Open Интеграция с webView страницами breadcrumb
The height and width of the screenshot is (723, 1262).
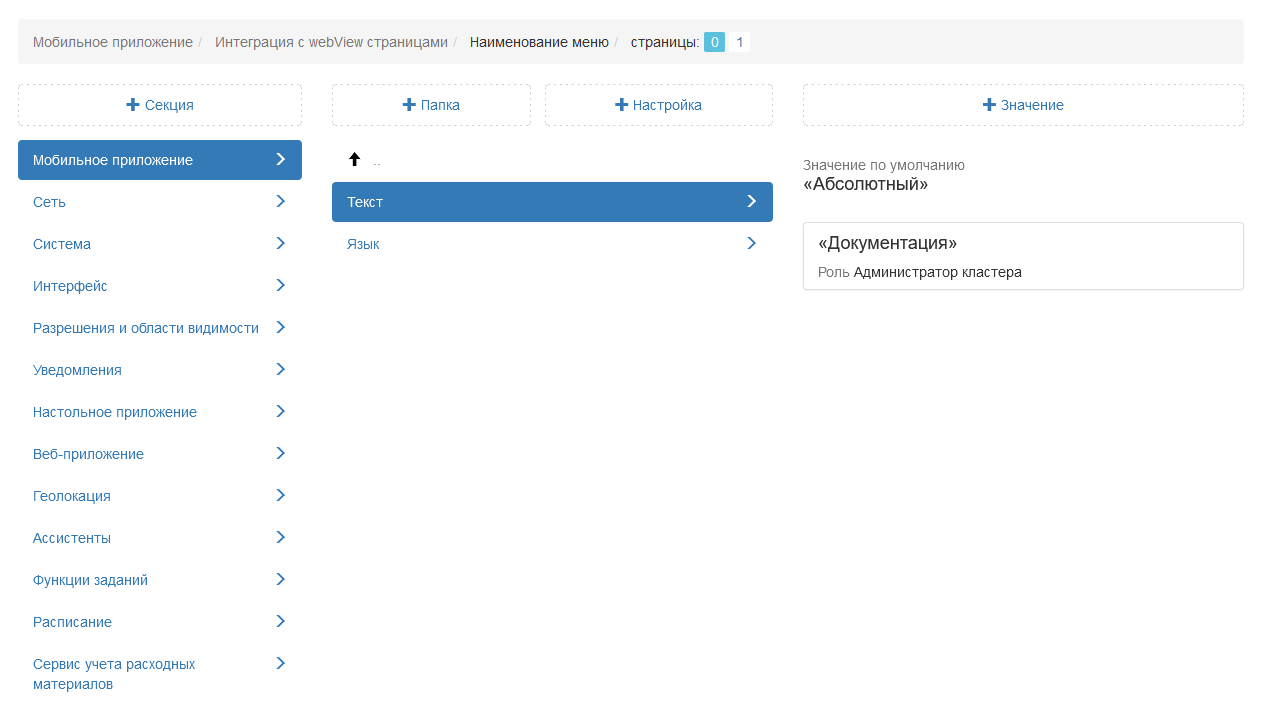(331, 42)
